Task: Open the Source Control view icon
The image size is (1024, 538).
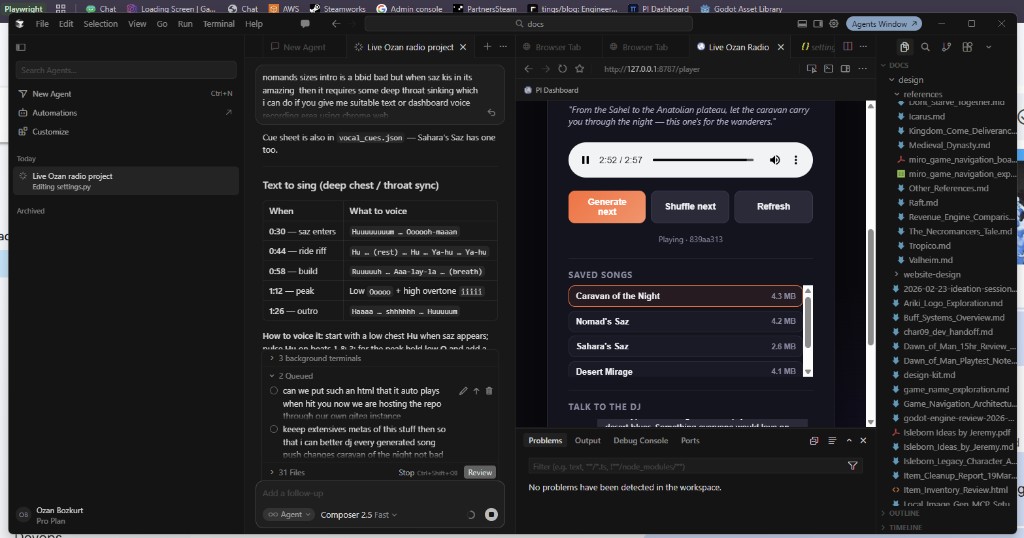Action: click(x=946, y=47)
